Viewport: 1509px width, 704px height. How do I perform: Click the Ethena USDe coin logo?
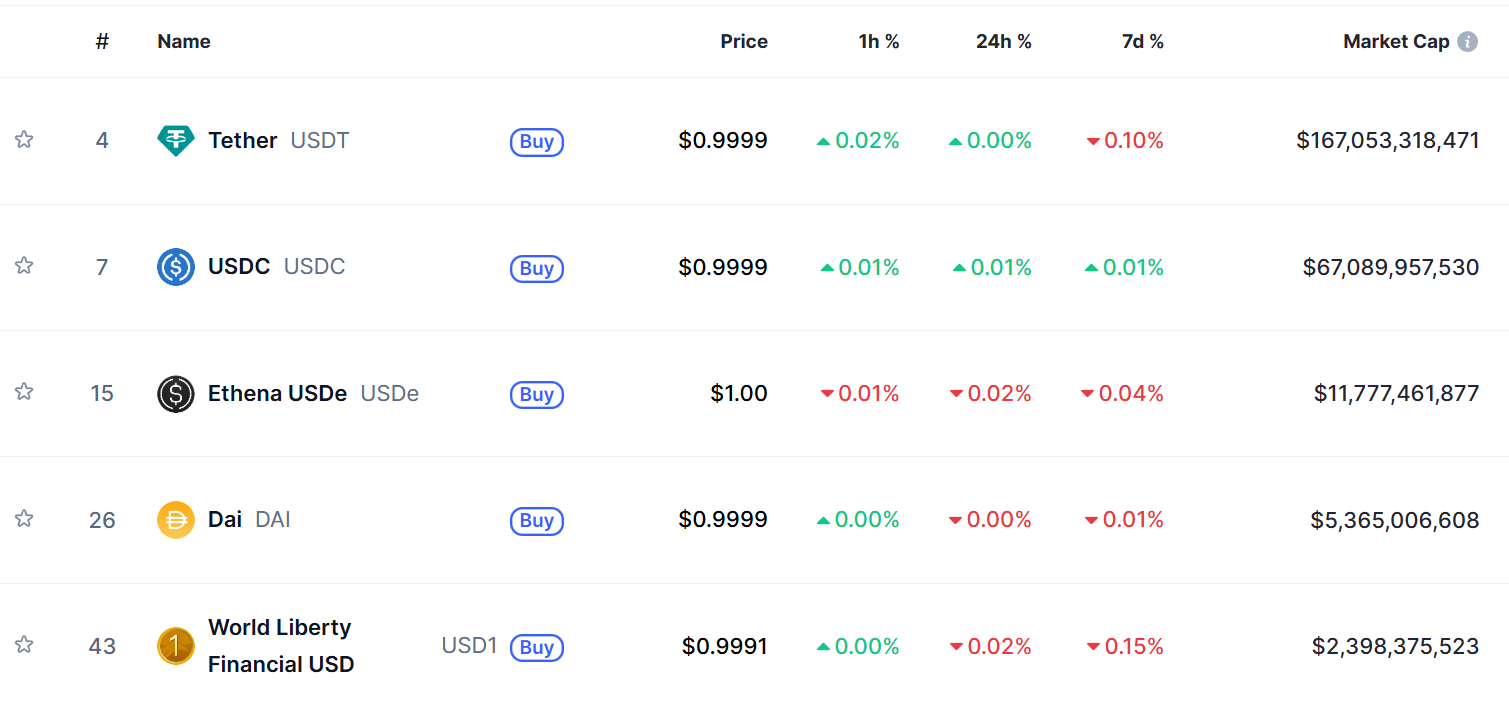click(176, 394)
